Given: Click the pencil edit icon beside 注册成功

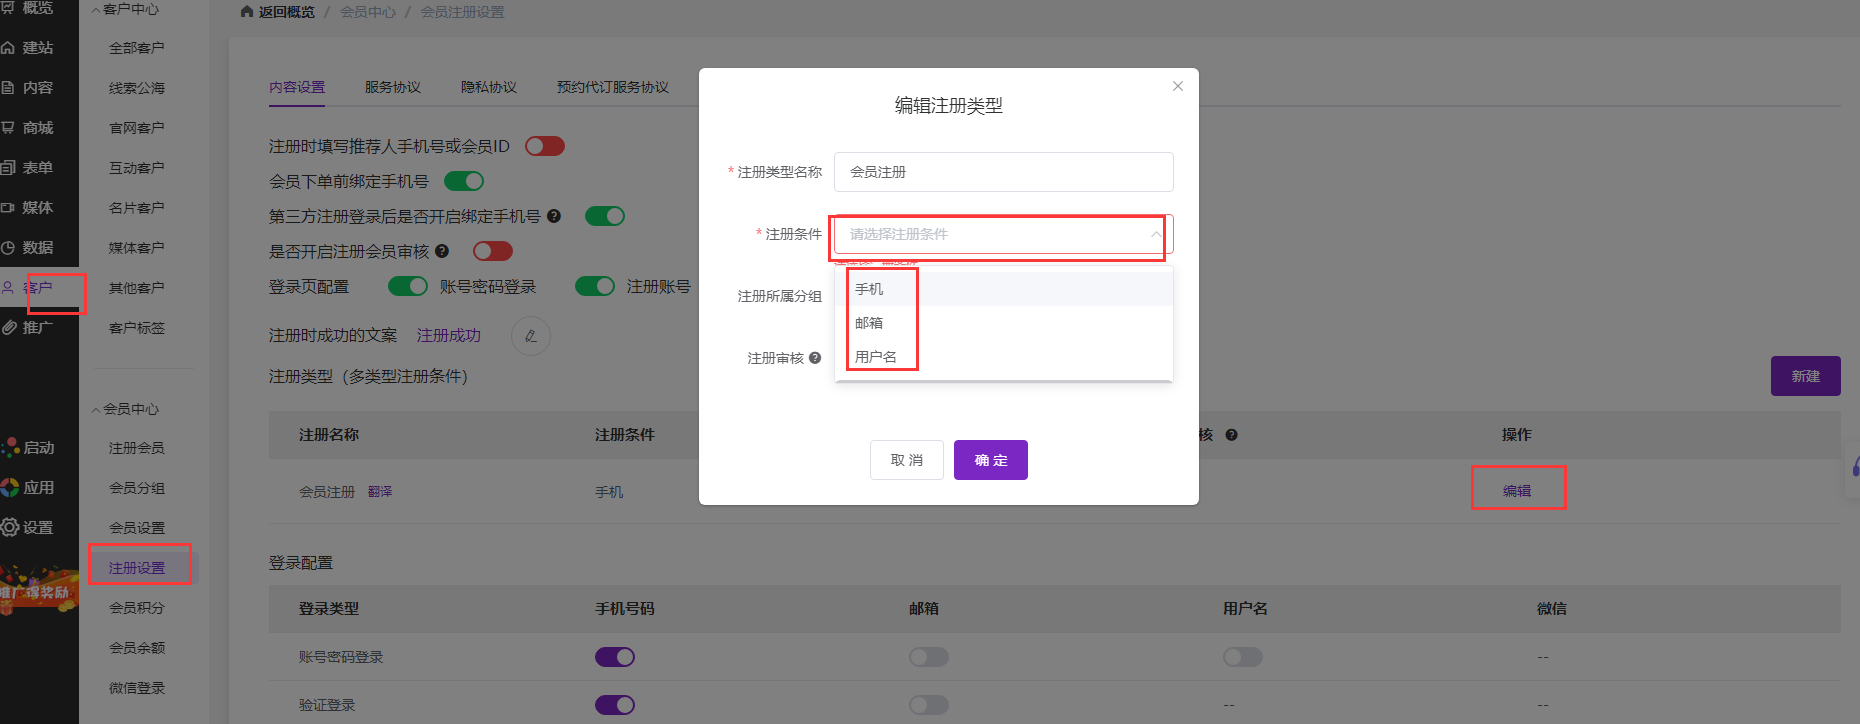Looking at the screenshot, I should point(531,336).
